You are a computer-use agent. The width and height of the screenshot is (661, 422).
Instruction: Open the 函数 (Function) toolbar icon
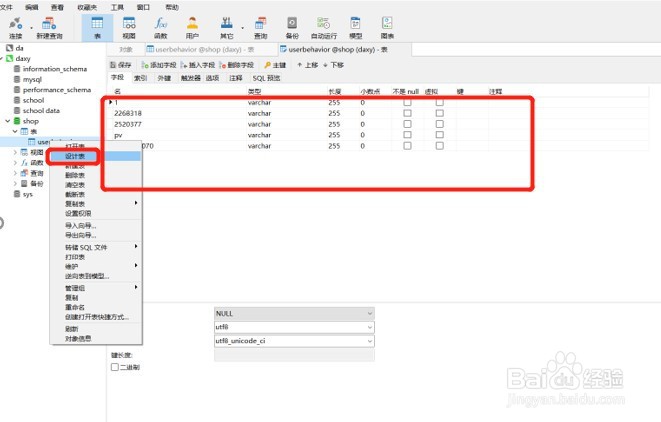(x=161, y=28)
